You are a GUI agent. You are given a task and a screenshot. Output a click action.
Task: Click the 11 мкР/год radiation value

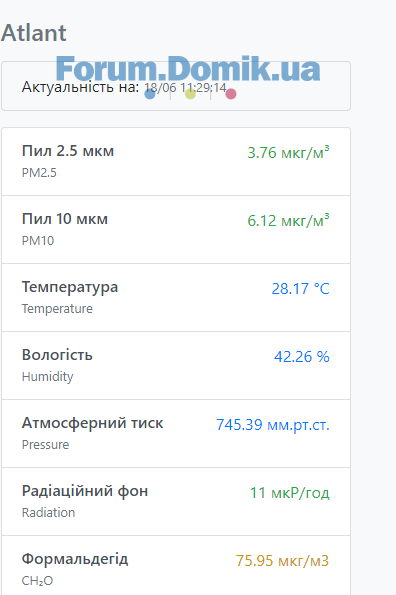pyautogui.click(x=290, y=493)
